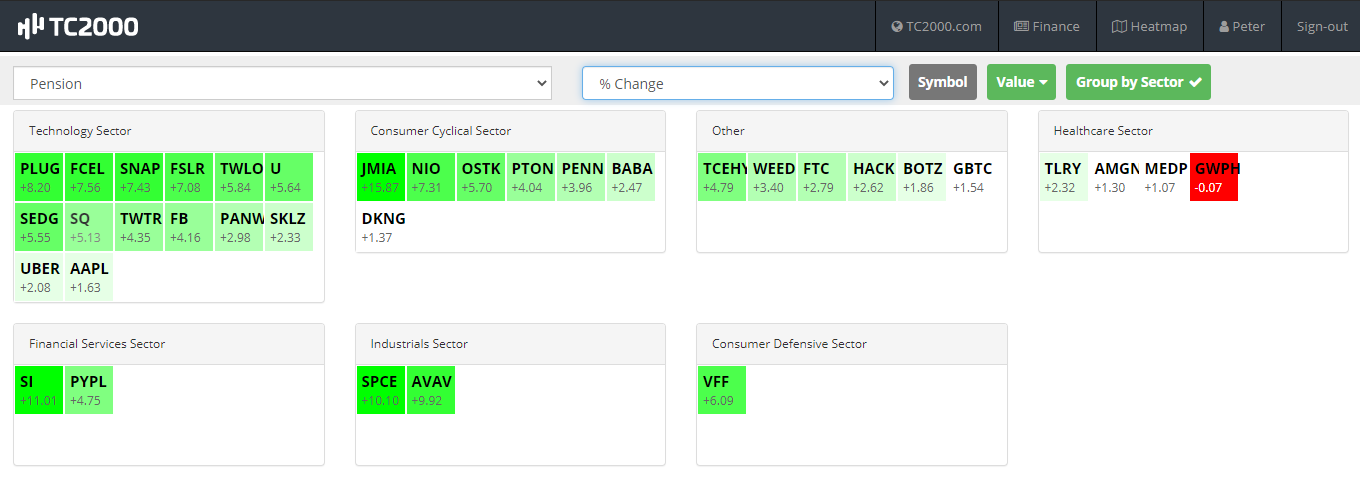The width and height of the screenshot is (1360, 491).
Task: Toggle the Group by Sector option
Action: pos(1138,82)
